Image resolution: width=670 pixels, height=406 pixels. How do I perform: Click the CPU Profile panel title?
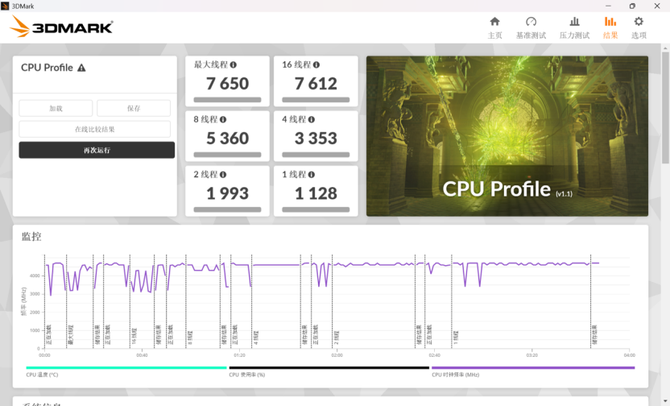click(x=47, y=68)
